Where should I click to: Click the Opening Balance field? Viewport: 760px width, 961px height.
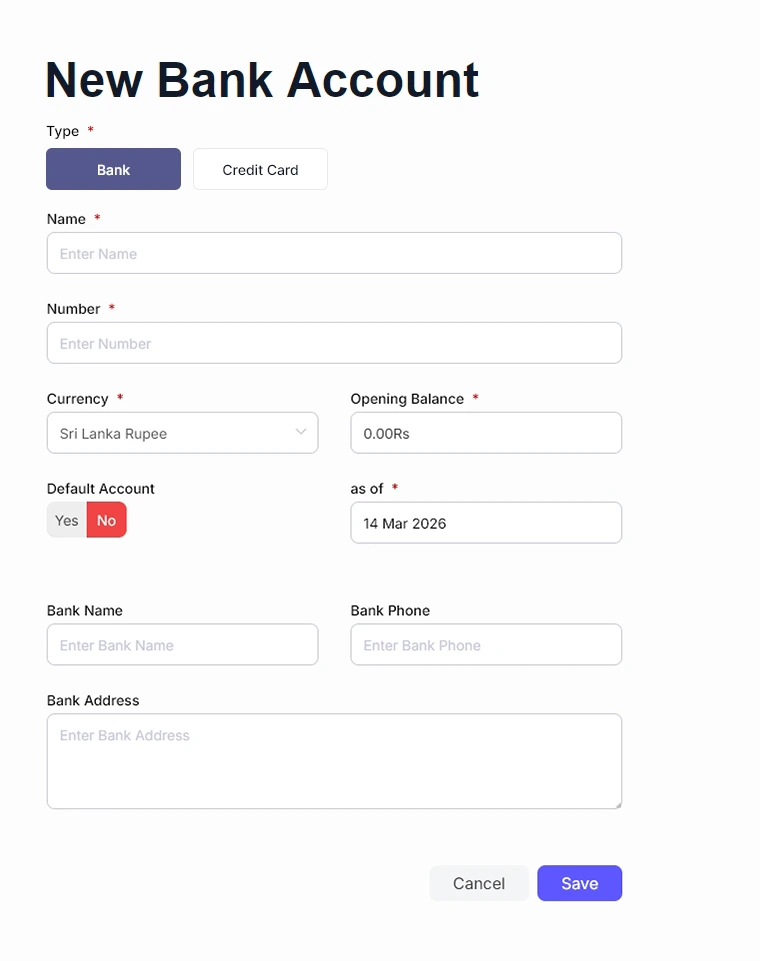tap(486, 433)
